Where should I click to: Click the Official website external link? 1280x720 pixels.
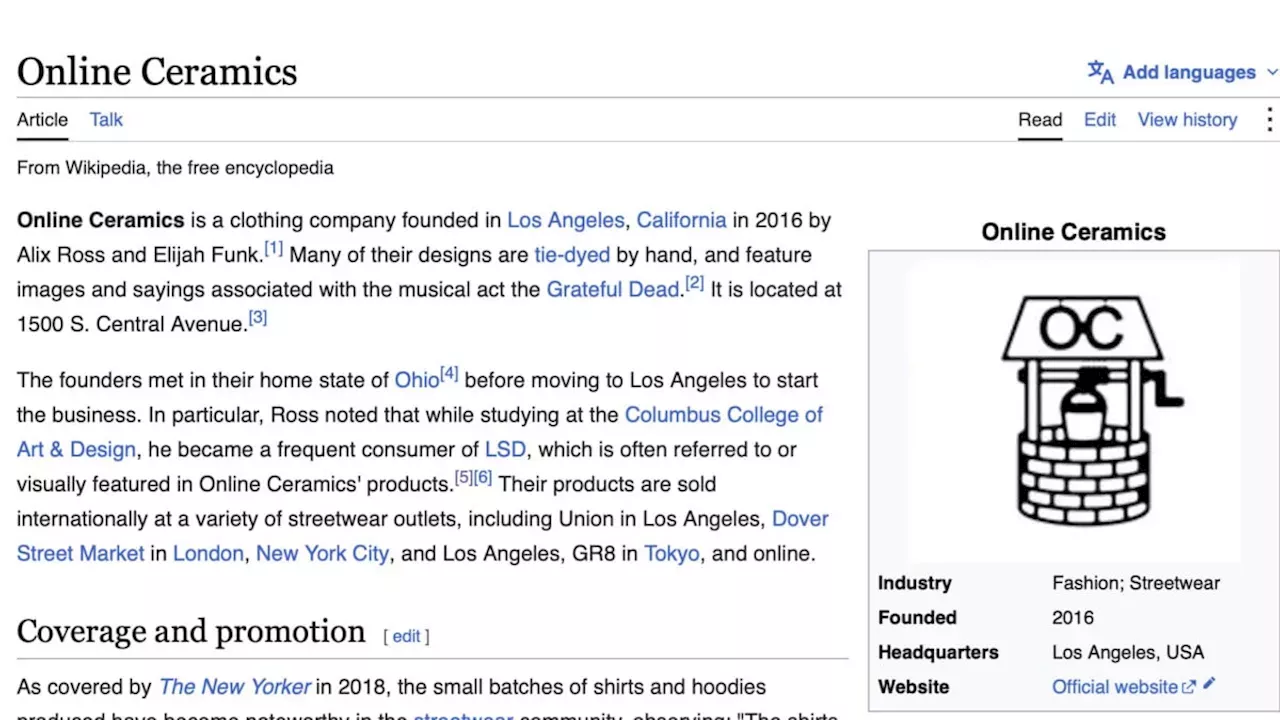point(1123,686)
